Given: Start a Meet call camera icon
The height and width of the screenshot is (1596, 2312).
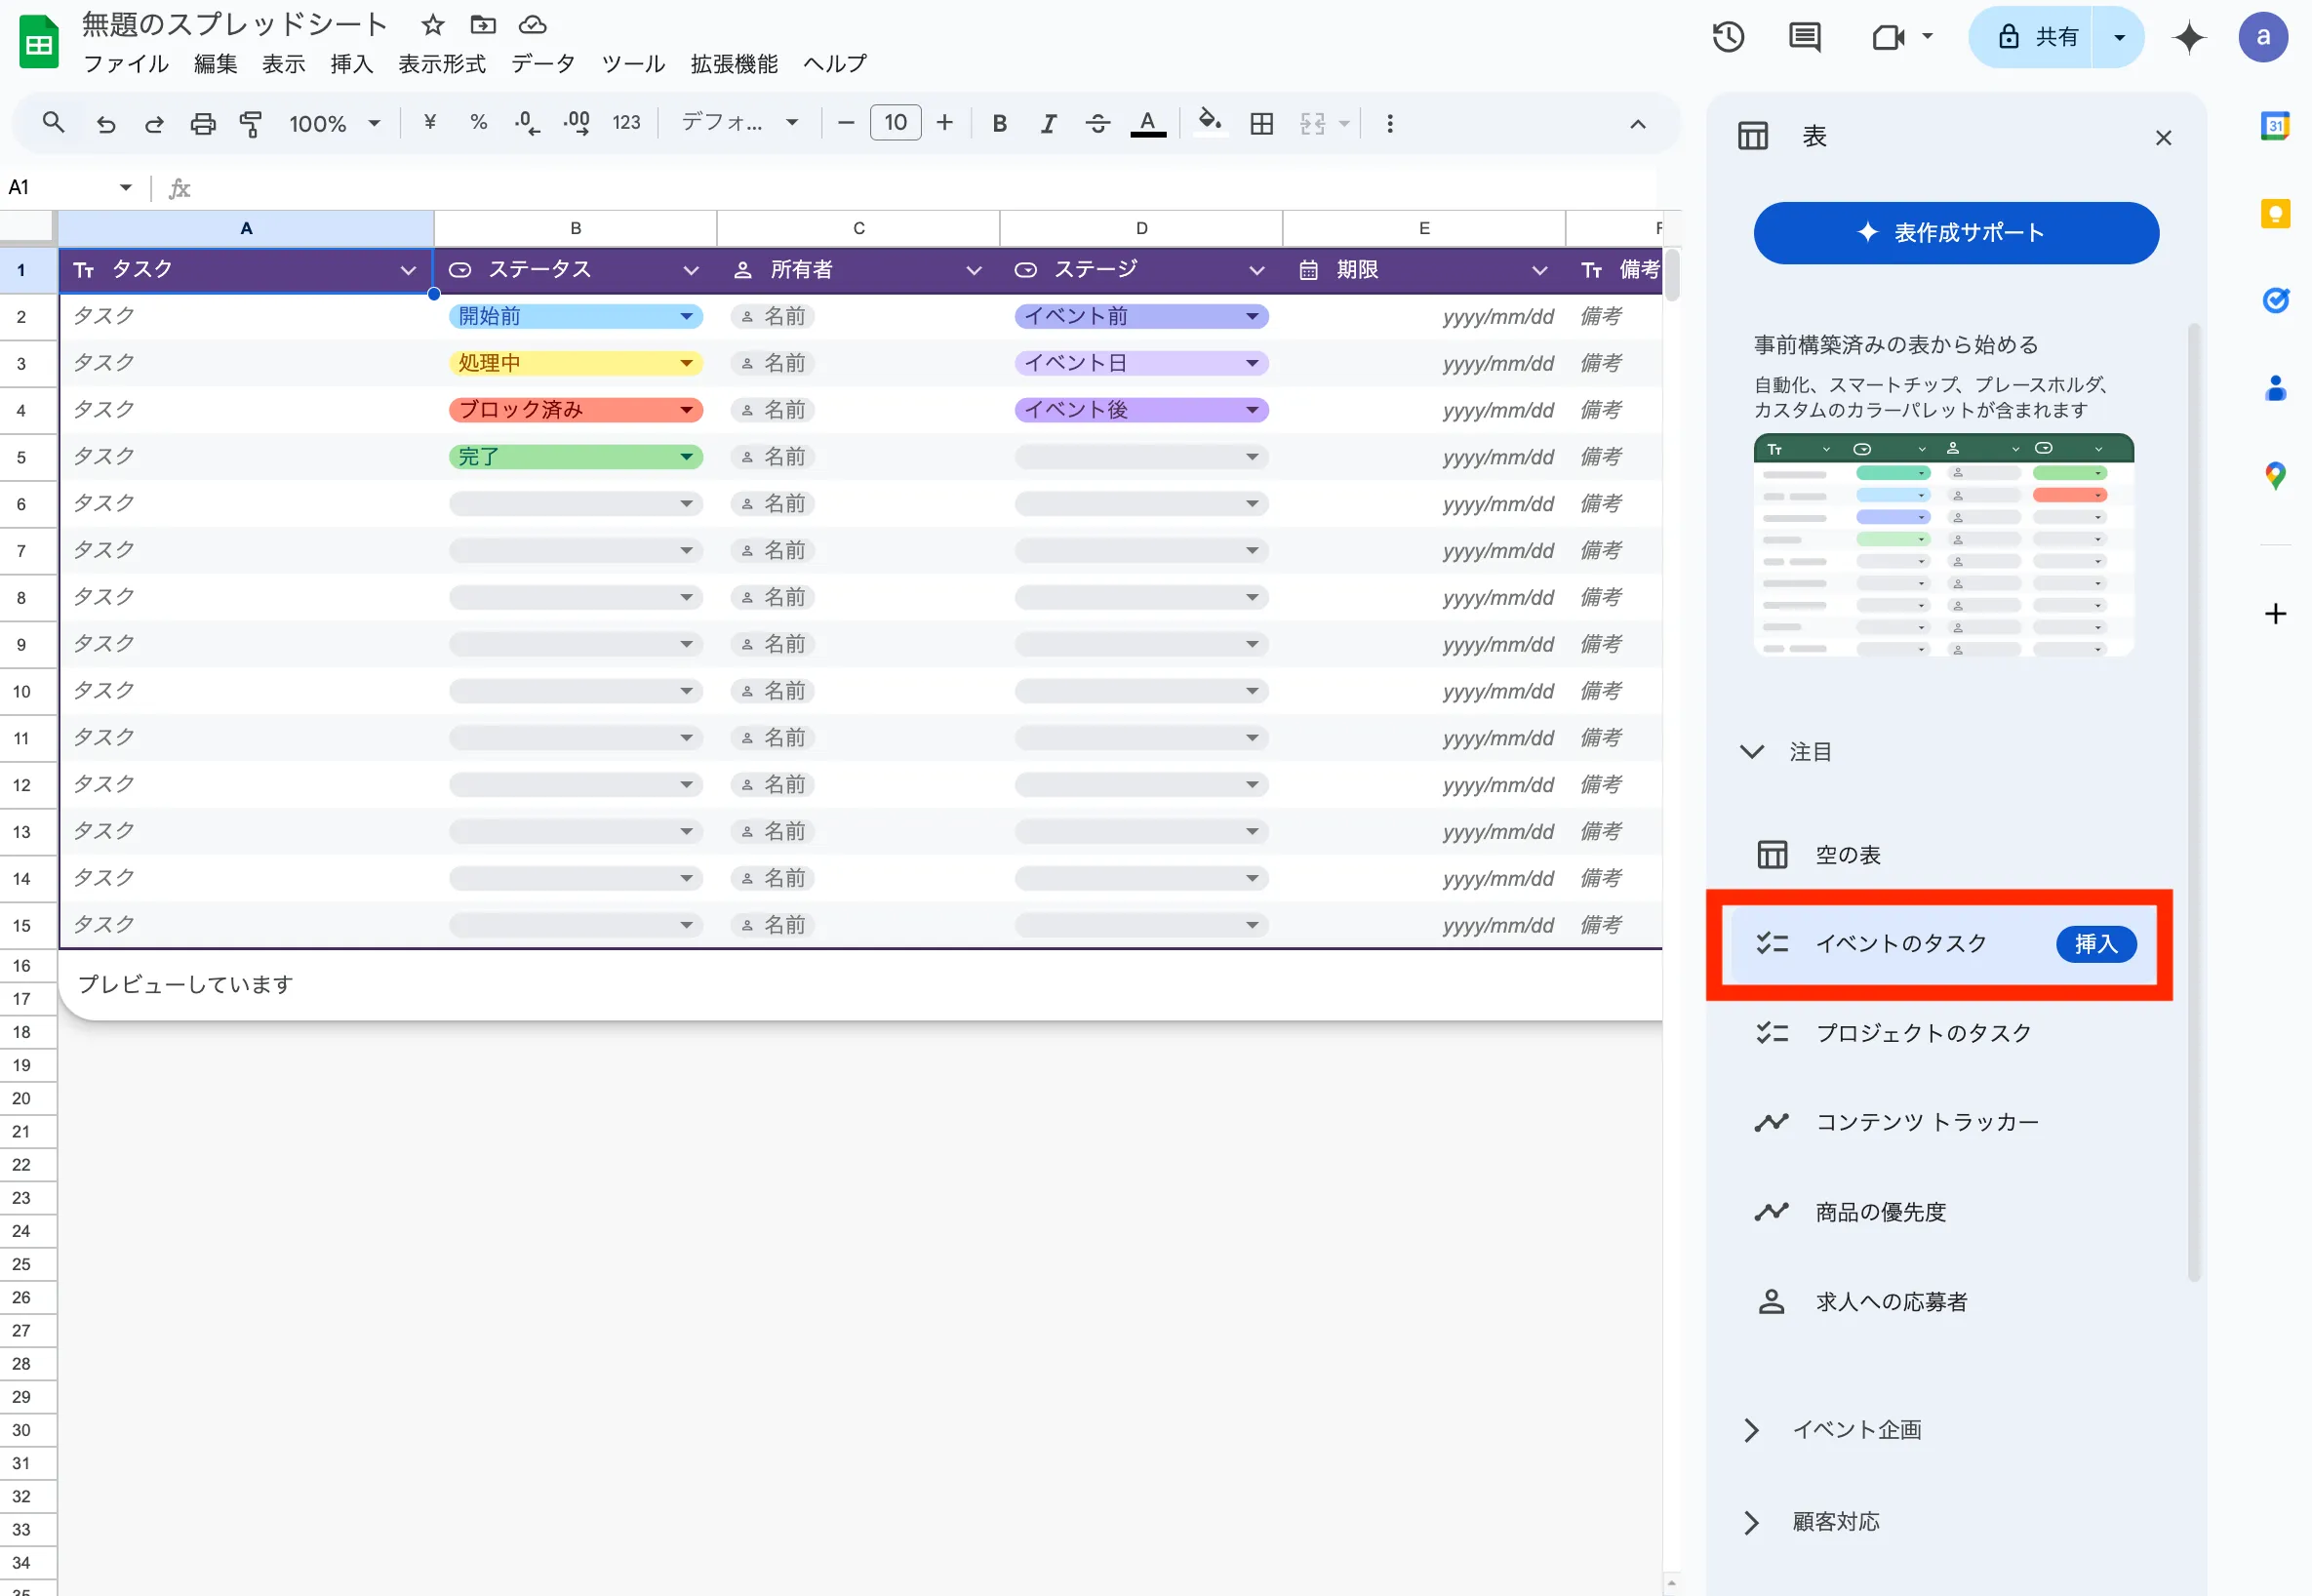Looking at the screenshot, I should pos(1888,37).
